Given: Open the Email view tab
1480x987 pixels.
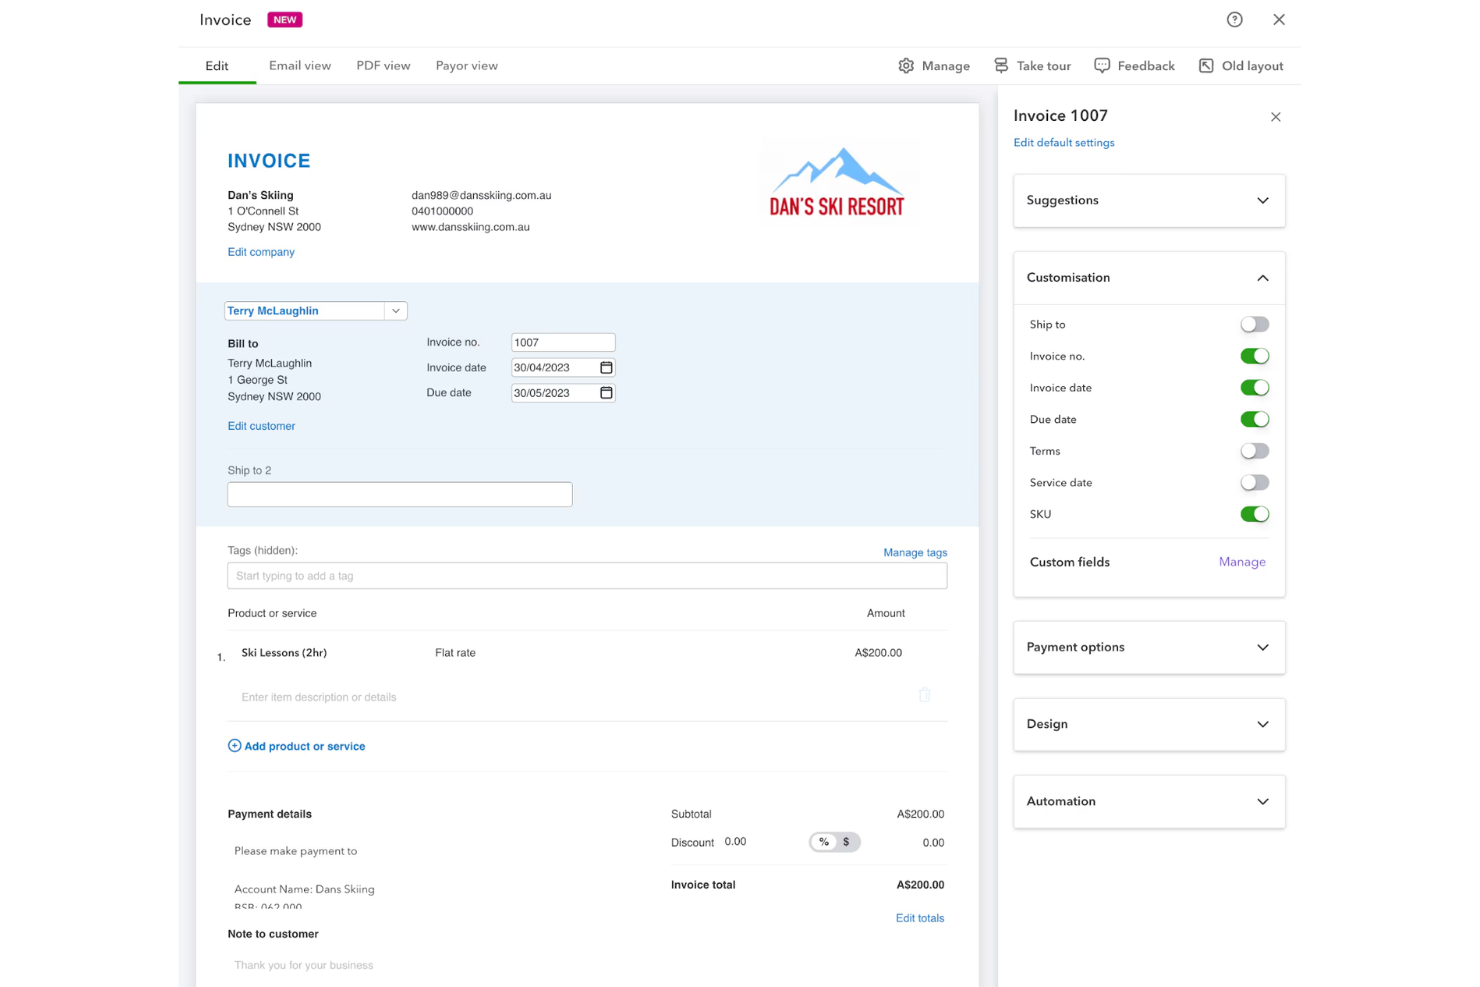Looking at the screenshot, I should coord(299,65).
